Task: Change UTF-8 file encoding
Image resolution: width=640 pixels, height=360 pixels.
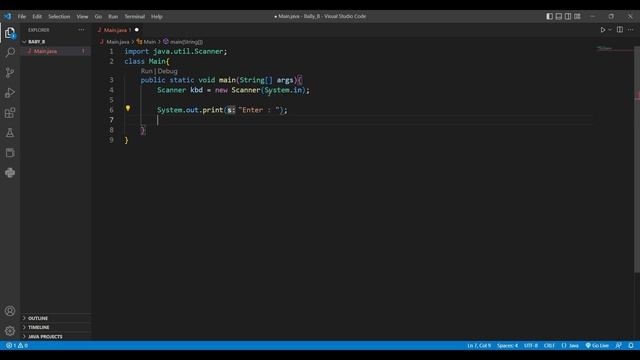Action: pyautogui.click(x=531, y=345)
